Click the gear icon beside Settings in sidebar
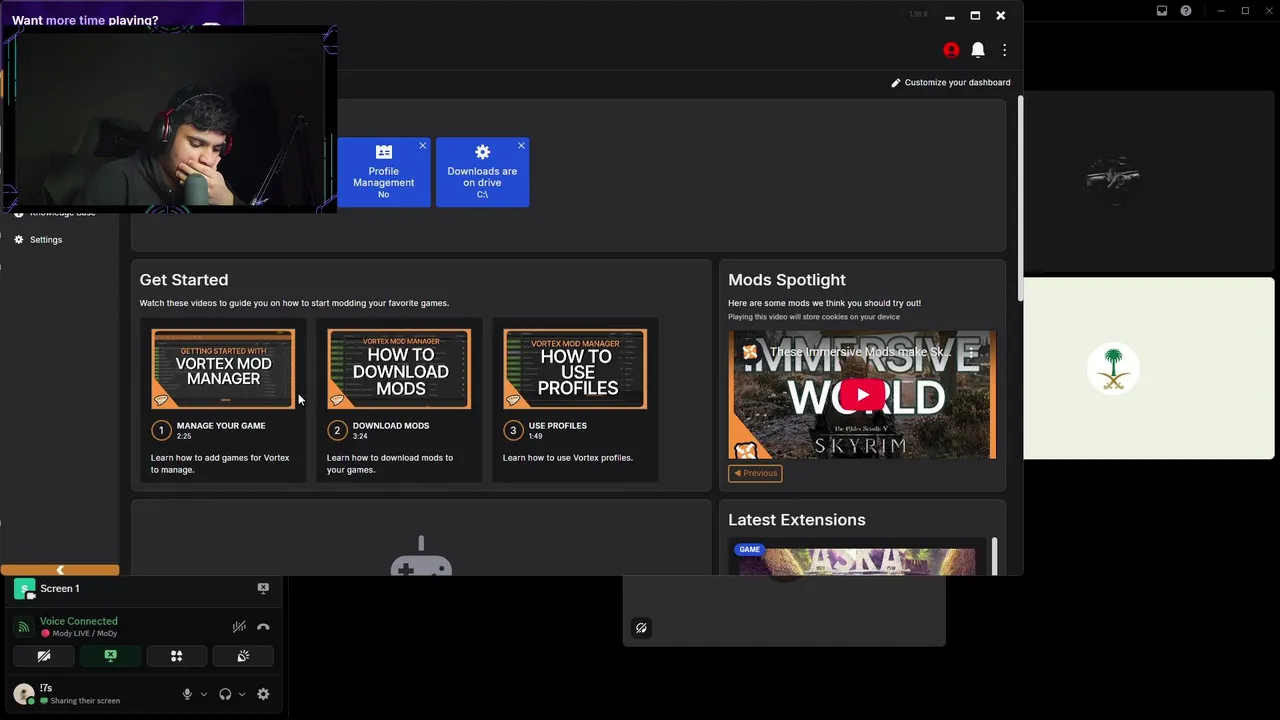This screenshot has width=1280, height=720. coord(18,240)
